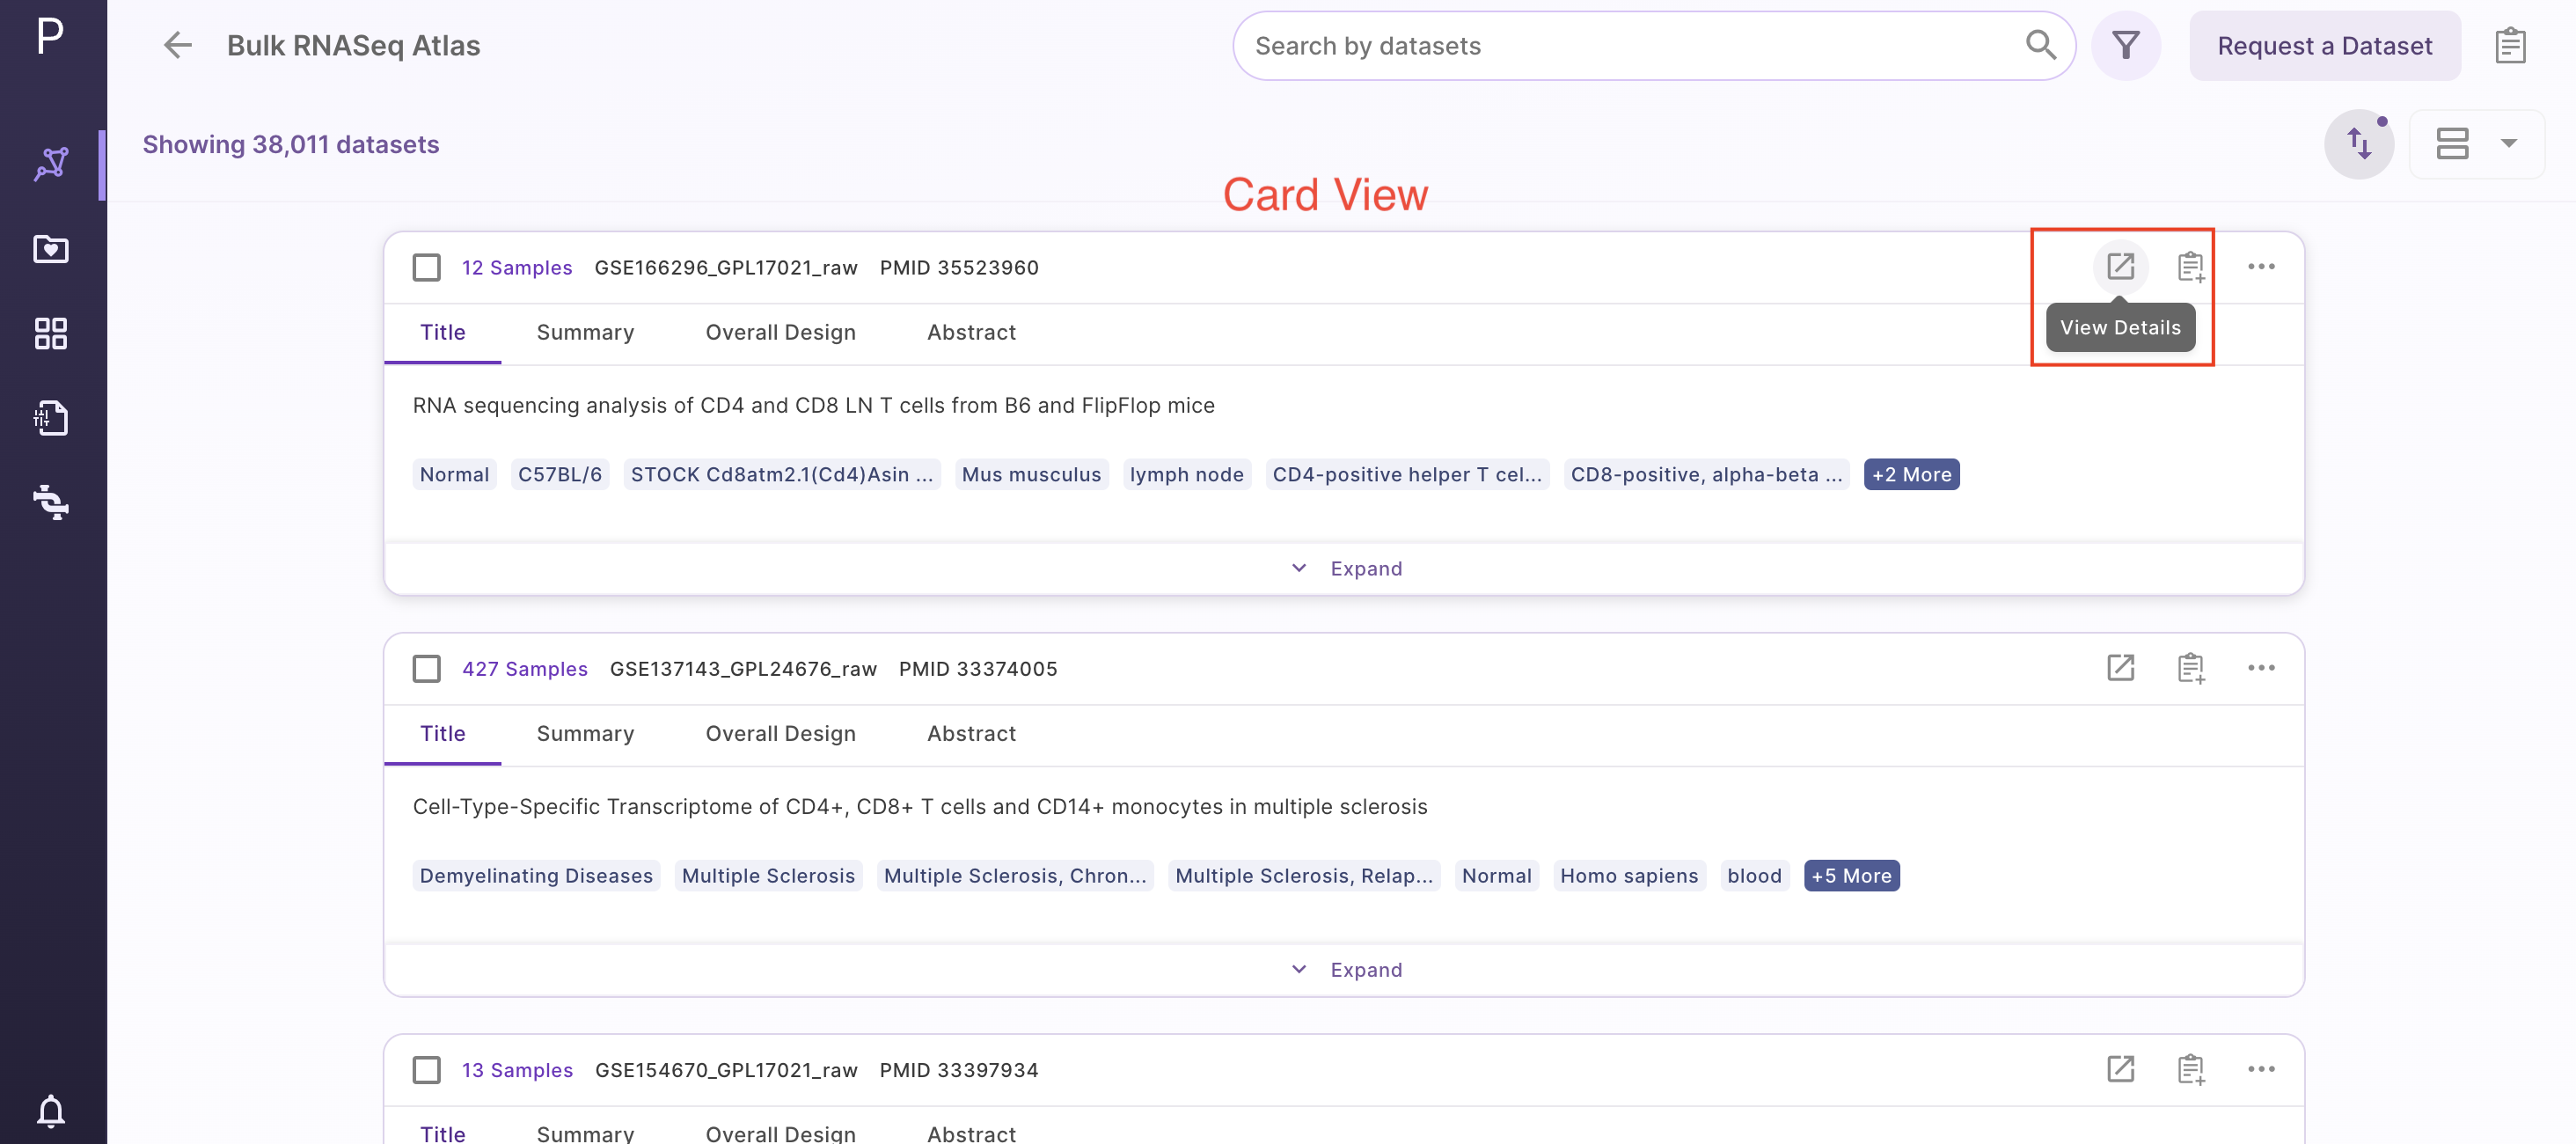This screenshot has width=2576, height=1144.
Task: Click the Mus musculus tag
Action: 1031,474
